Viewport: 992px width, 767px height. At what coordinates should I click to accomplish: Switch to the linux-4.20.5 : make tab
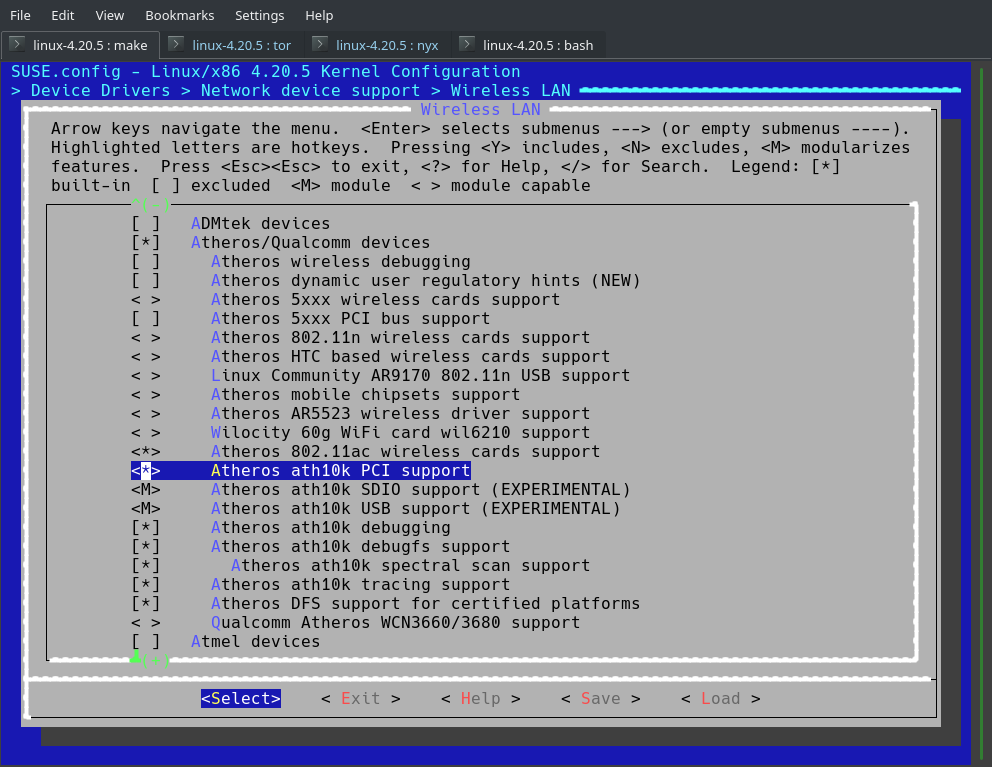[80, 45]
